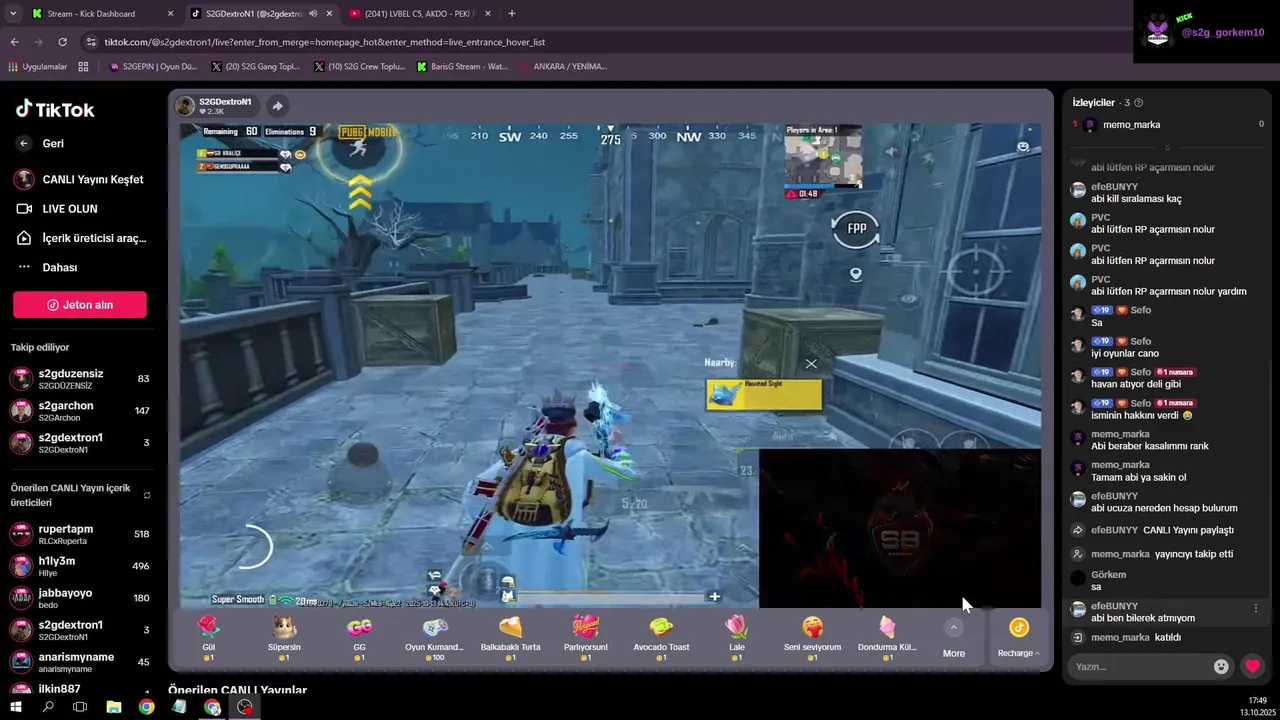1280x720 pixels.
Task: Open Windows taskbar search
Action: [x=48, y=707]
